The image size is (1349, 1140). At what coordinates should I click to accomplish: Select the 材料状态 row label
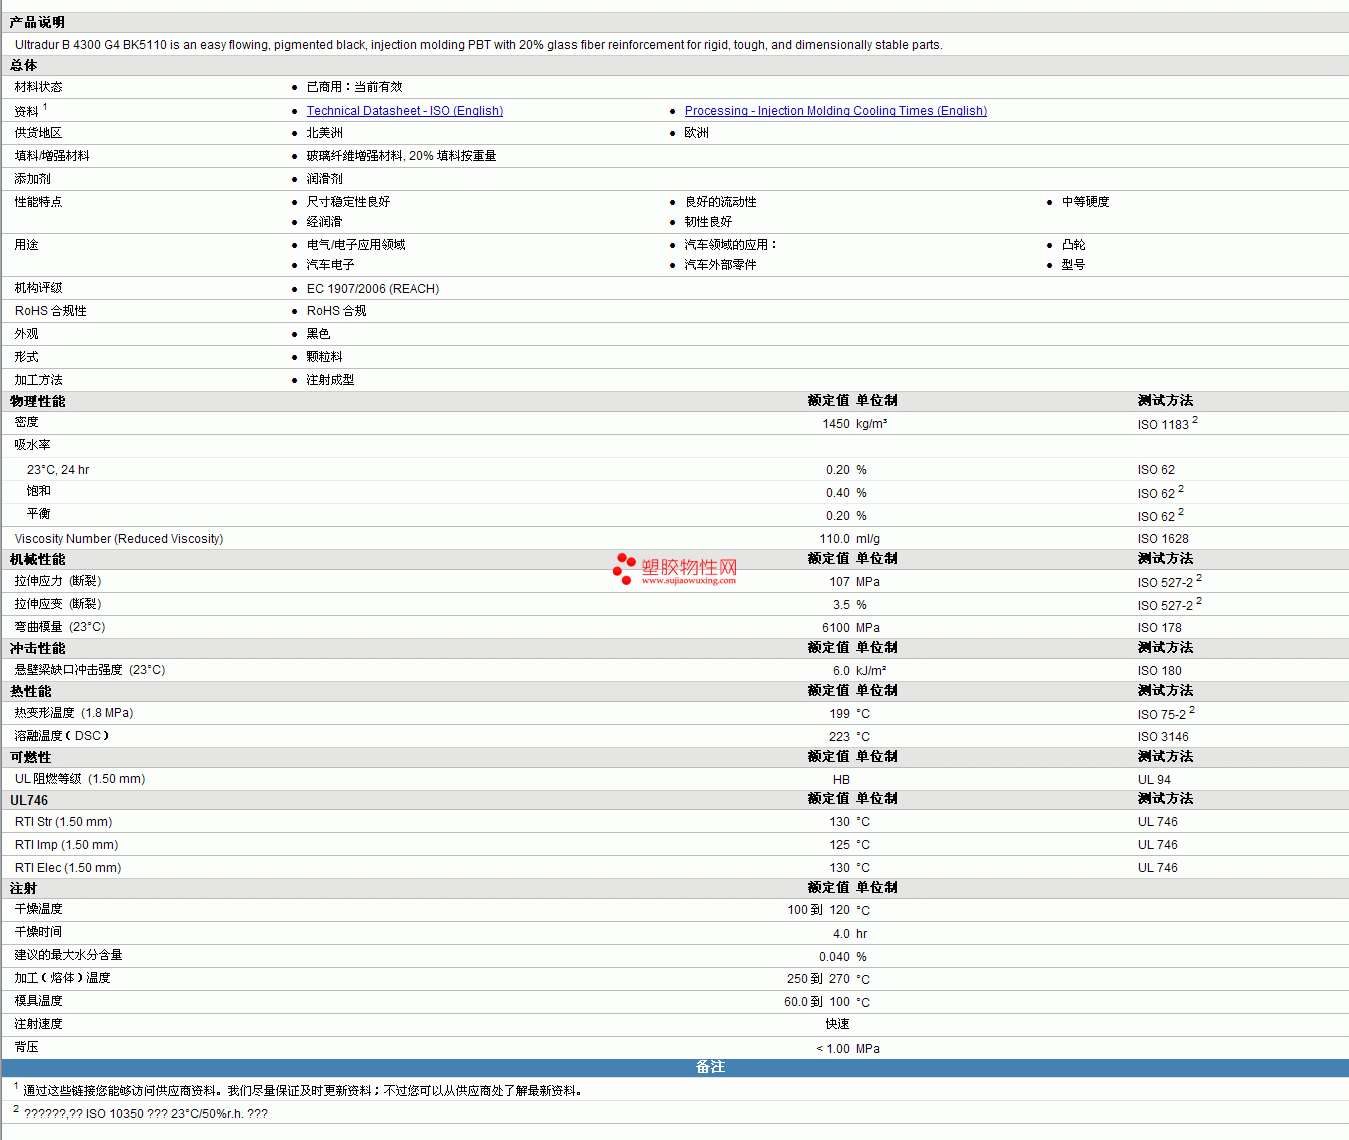tap(38, 87)
